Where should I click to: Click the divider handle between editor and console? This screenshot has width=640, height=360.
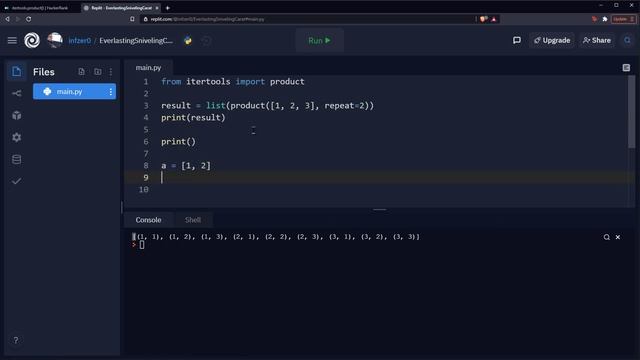(380, 209)
